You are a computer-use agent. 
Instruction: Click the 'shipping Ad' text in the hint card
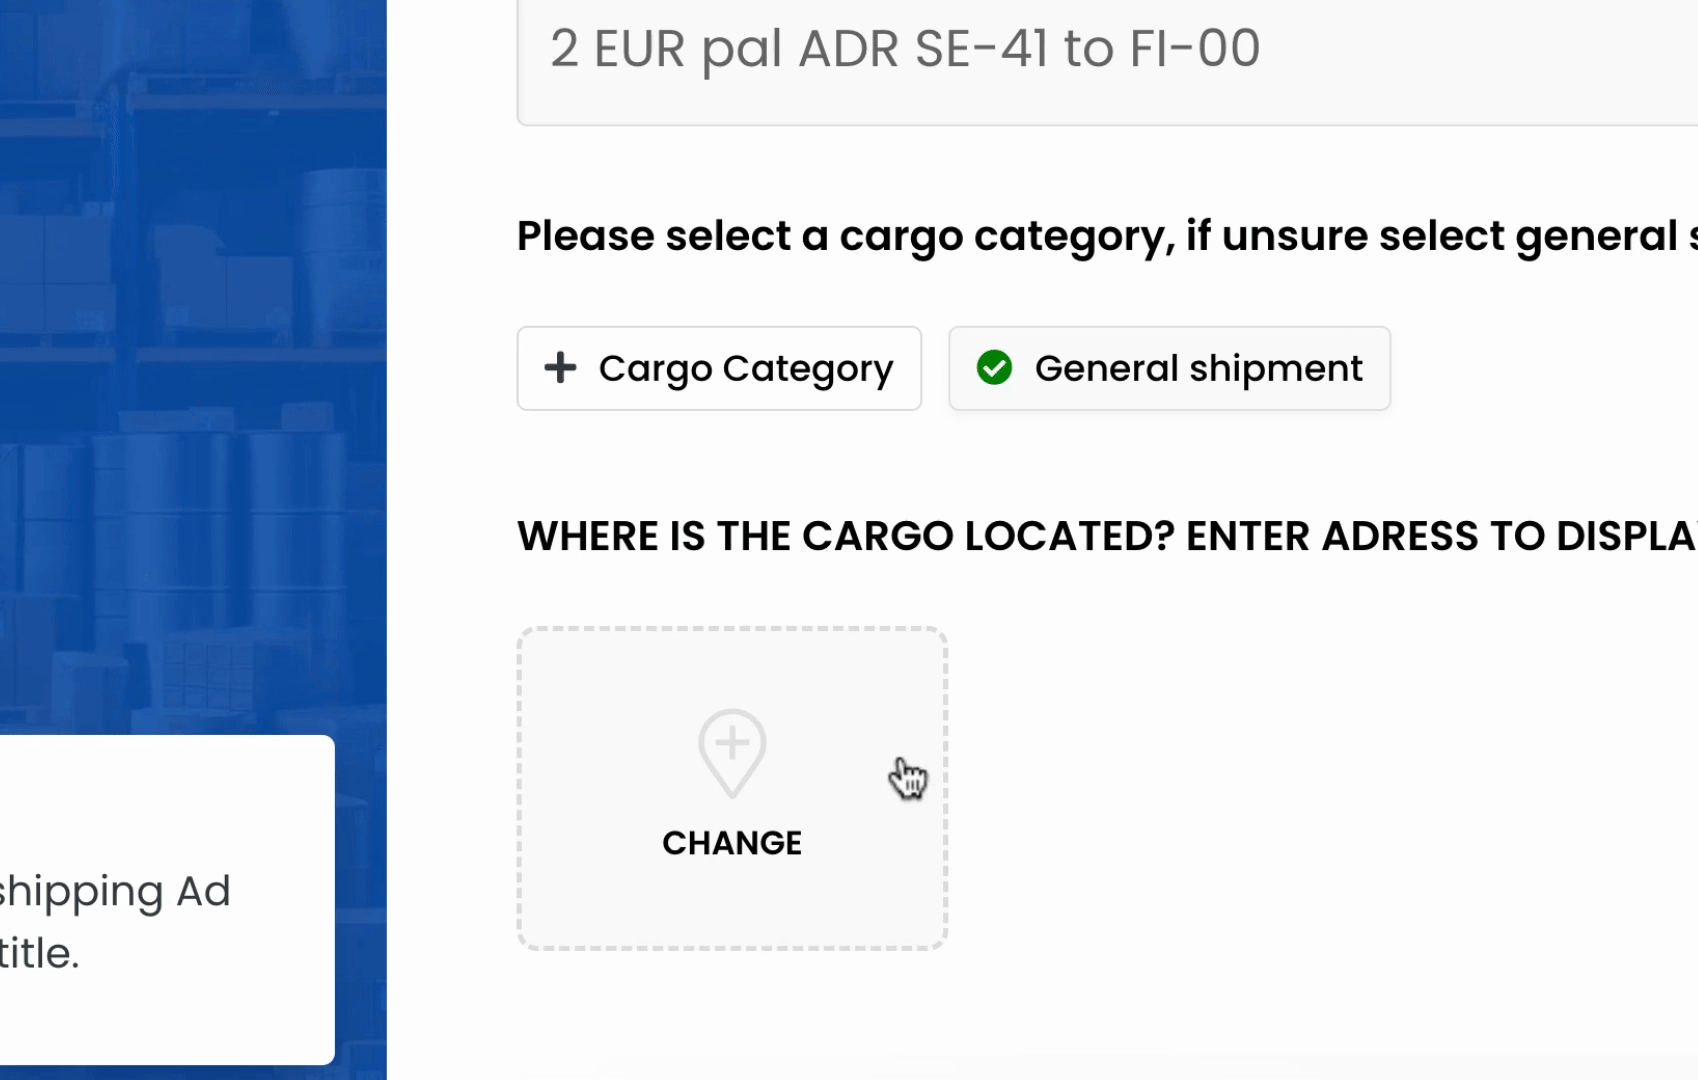pos(115,892)
